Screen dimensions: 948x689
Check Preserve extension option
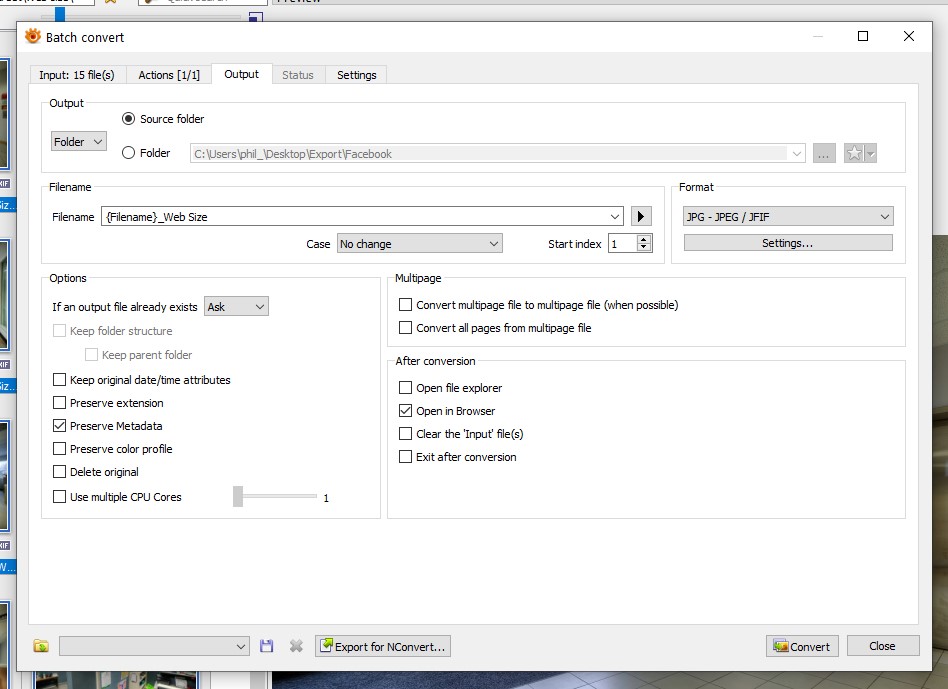point(59,403)
